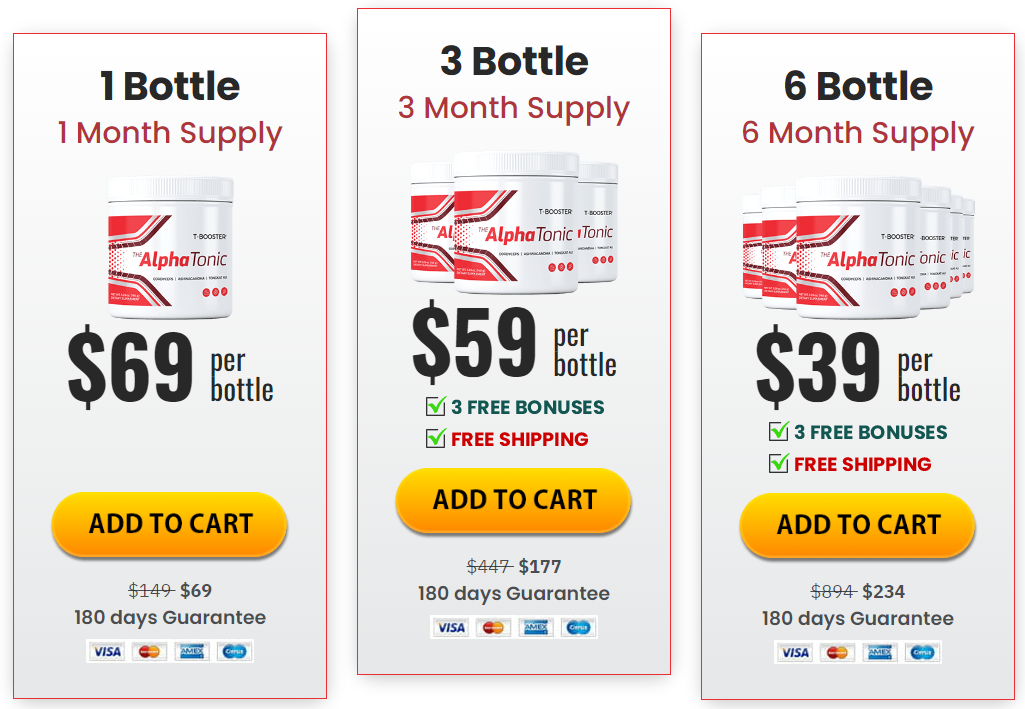Select the Amex payment icon in 3 Bottle column
Image resolution: width=1025 pixels, height=709 pixels.
pyautogui.click(x=536, y=627)
